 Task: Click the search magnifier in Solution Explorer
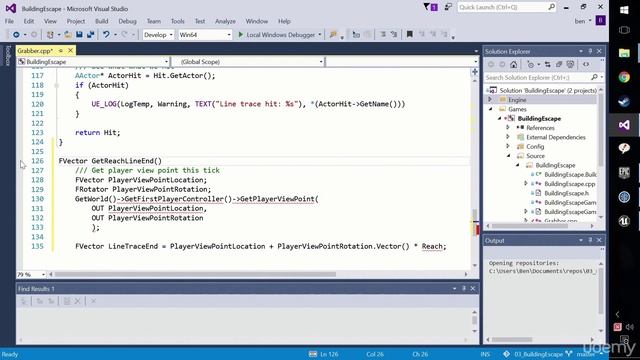tap(594, 77)
